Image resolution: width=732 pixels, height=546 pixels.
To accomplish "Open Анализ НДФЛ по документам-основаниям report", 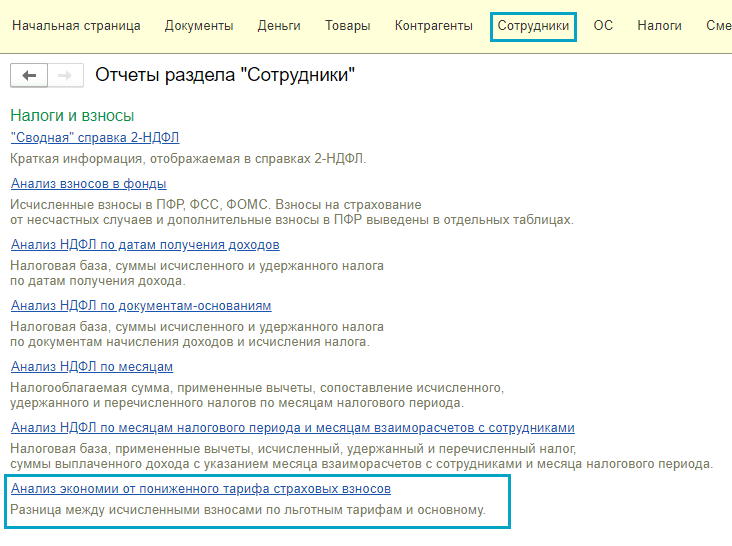I will (x=141, y=306).
